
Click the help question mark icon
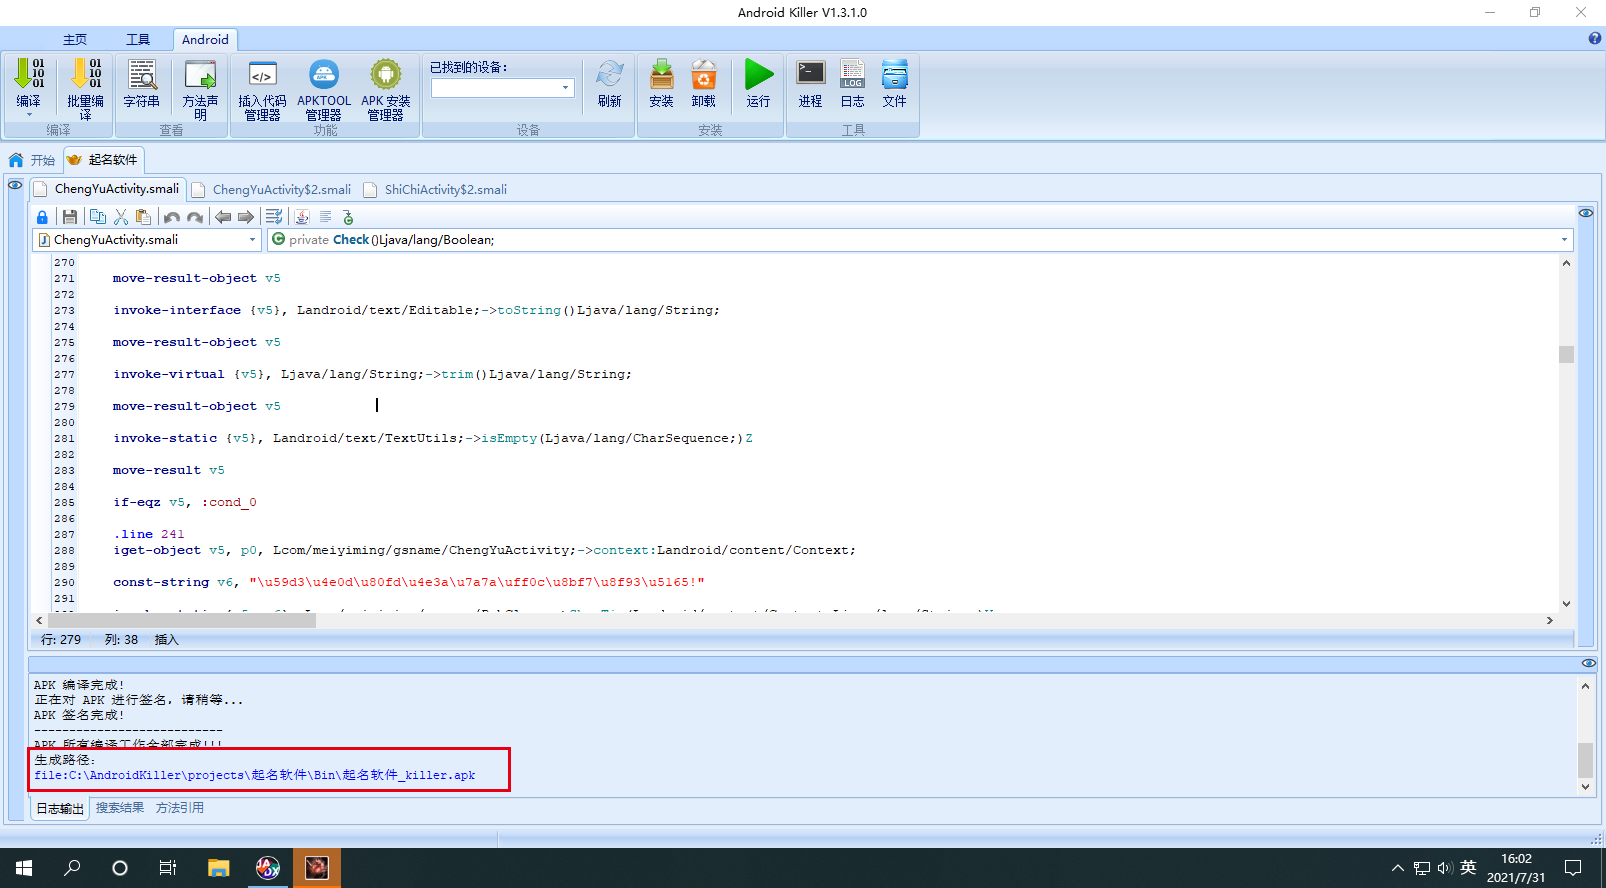click(x=1595, y=39)
